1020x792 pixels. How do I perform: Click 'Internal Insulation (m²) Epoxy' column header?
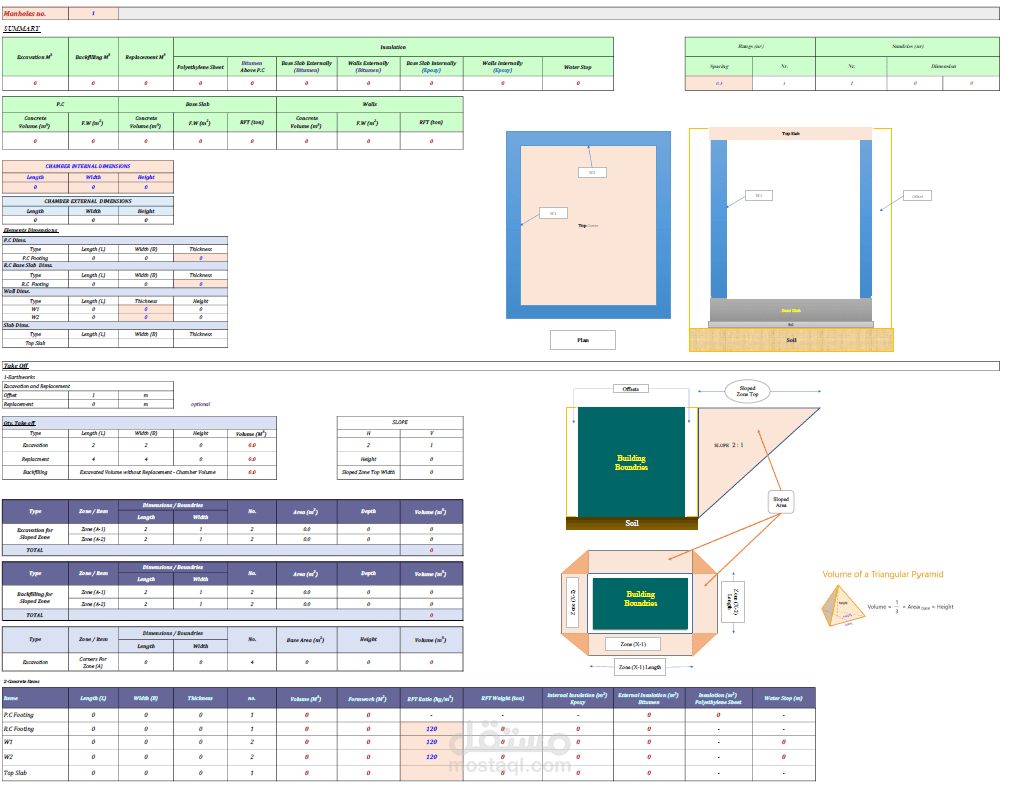pyautogui.click(x=578, y=698)
